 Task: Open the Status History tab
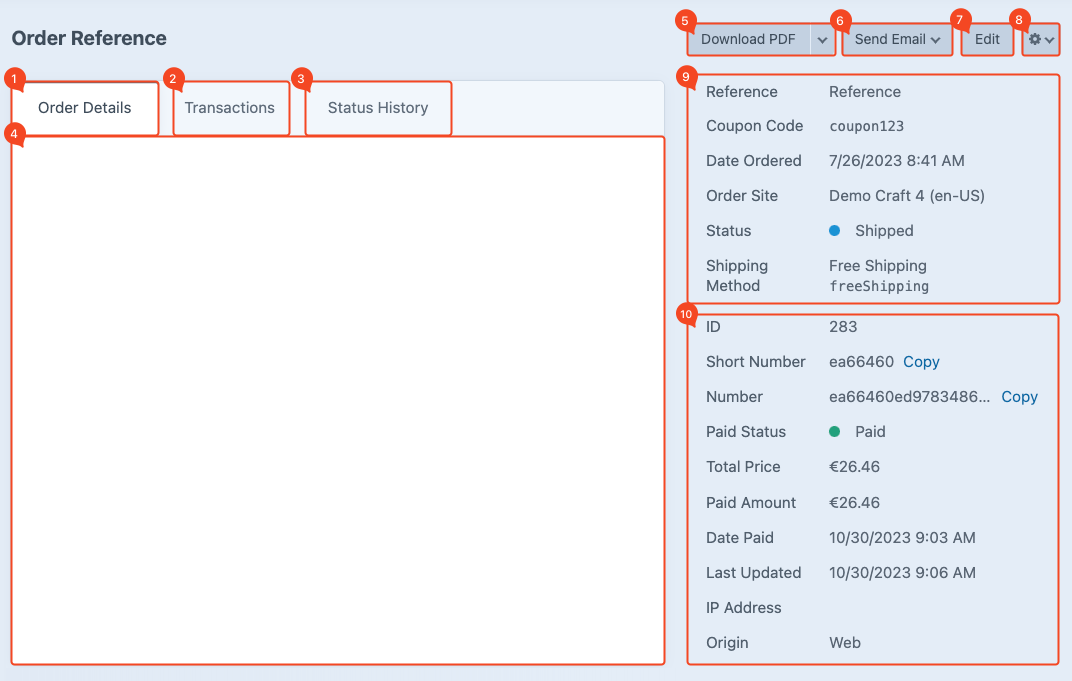click(x=378, y=108)
